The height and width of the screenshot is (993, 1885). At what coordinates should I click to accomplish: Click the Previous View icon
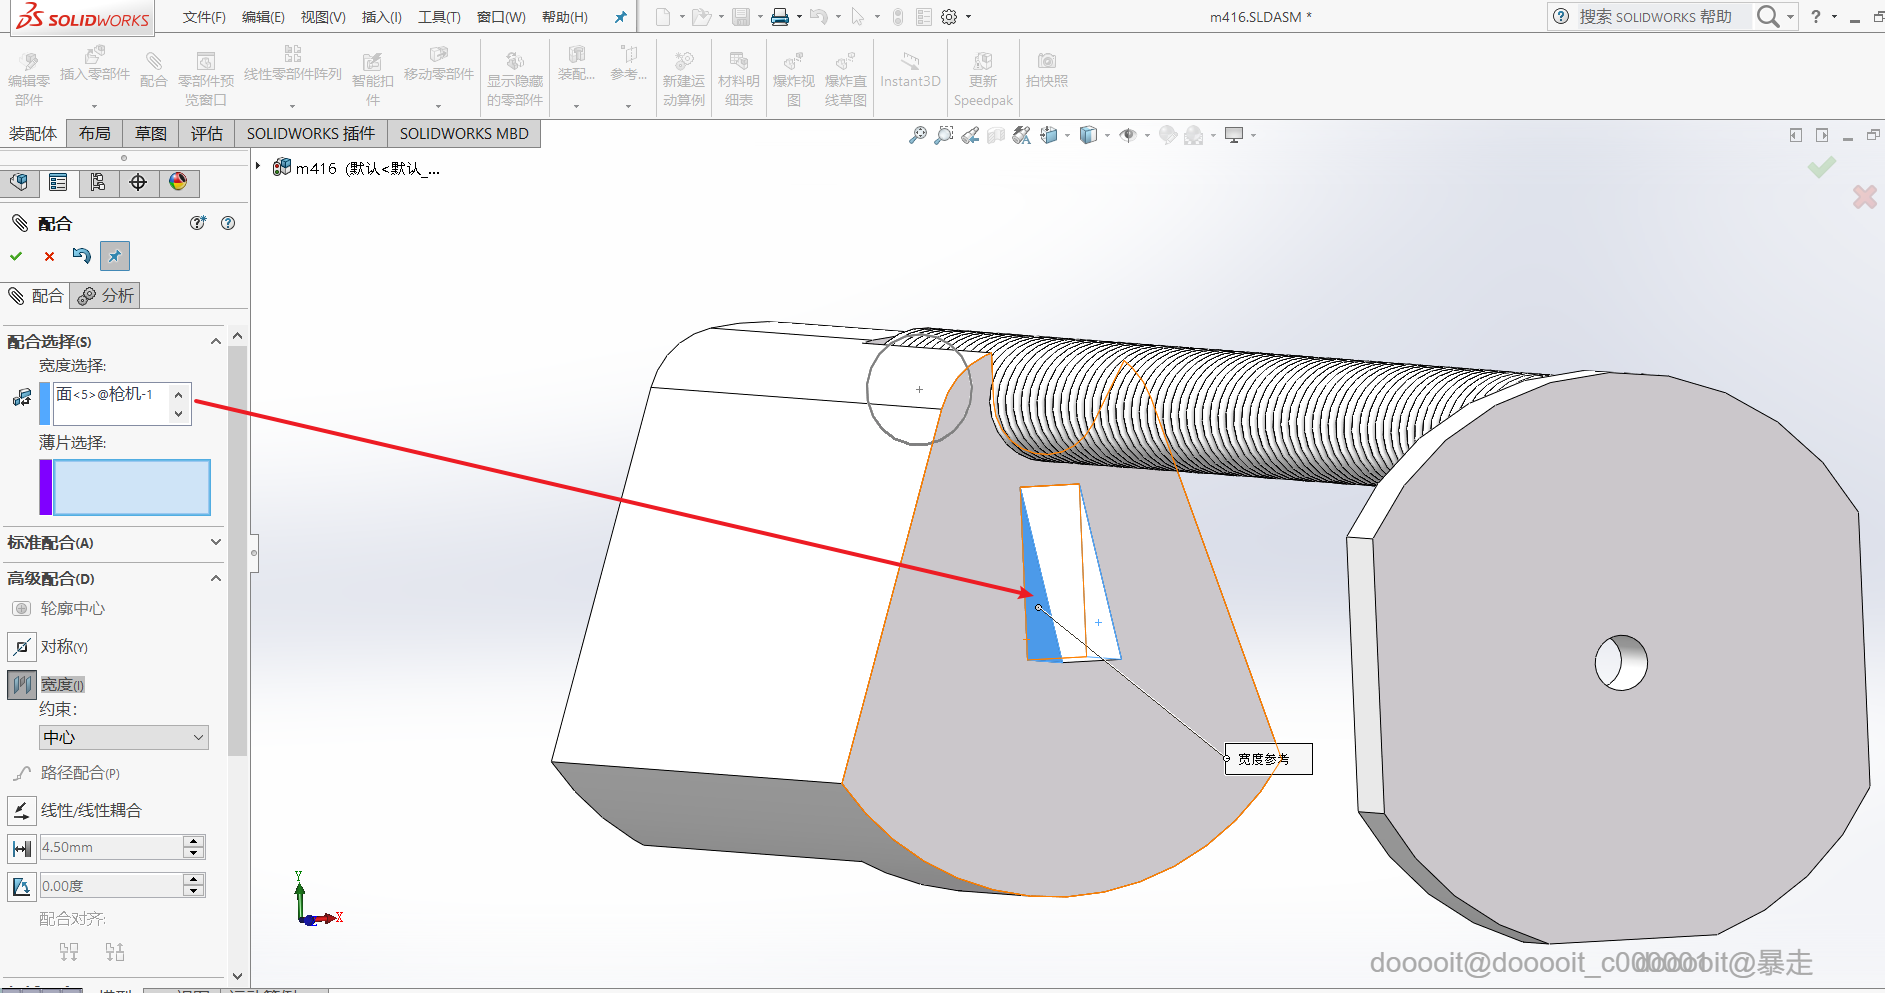tap(970, 135)
